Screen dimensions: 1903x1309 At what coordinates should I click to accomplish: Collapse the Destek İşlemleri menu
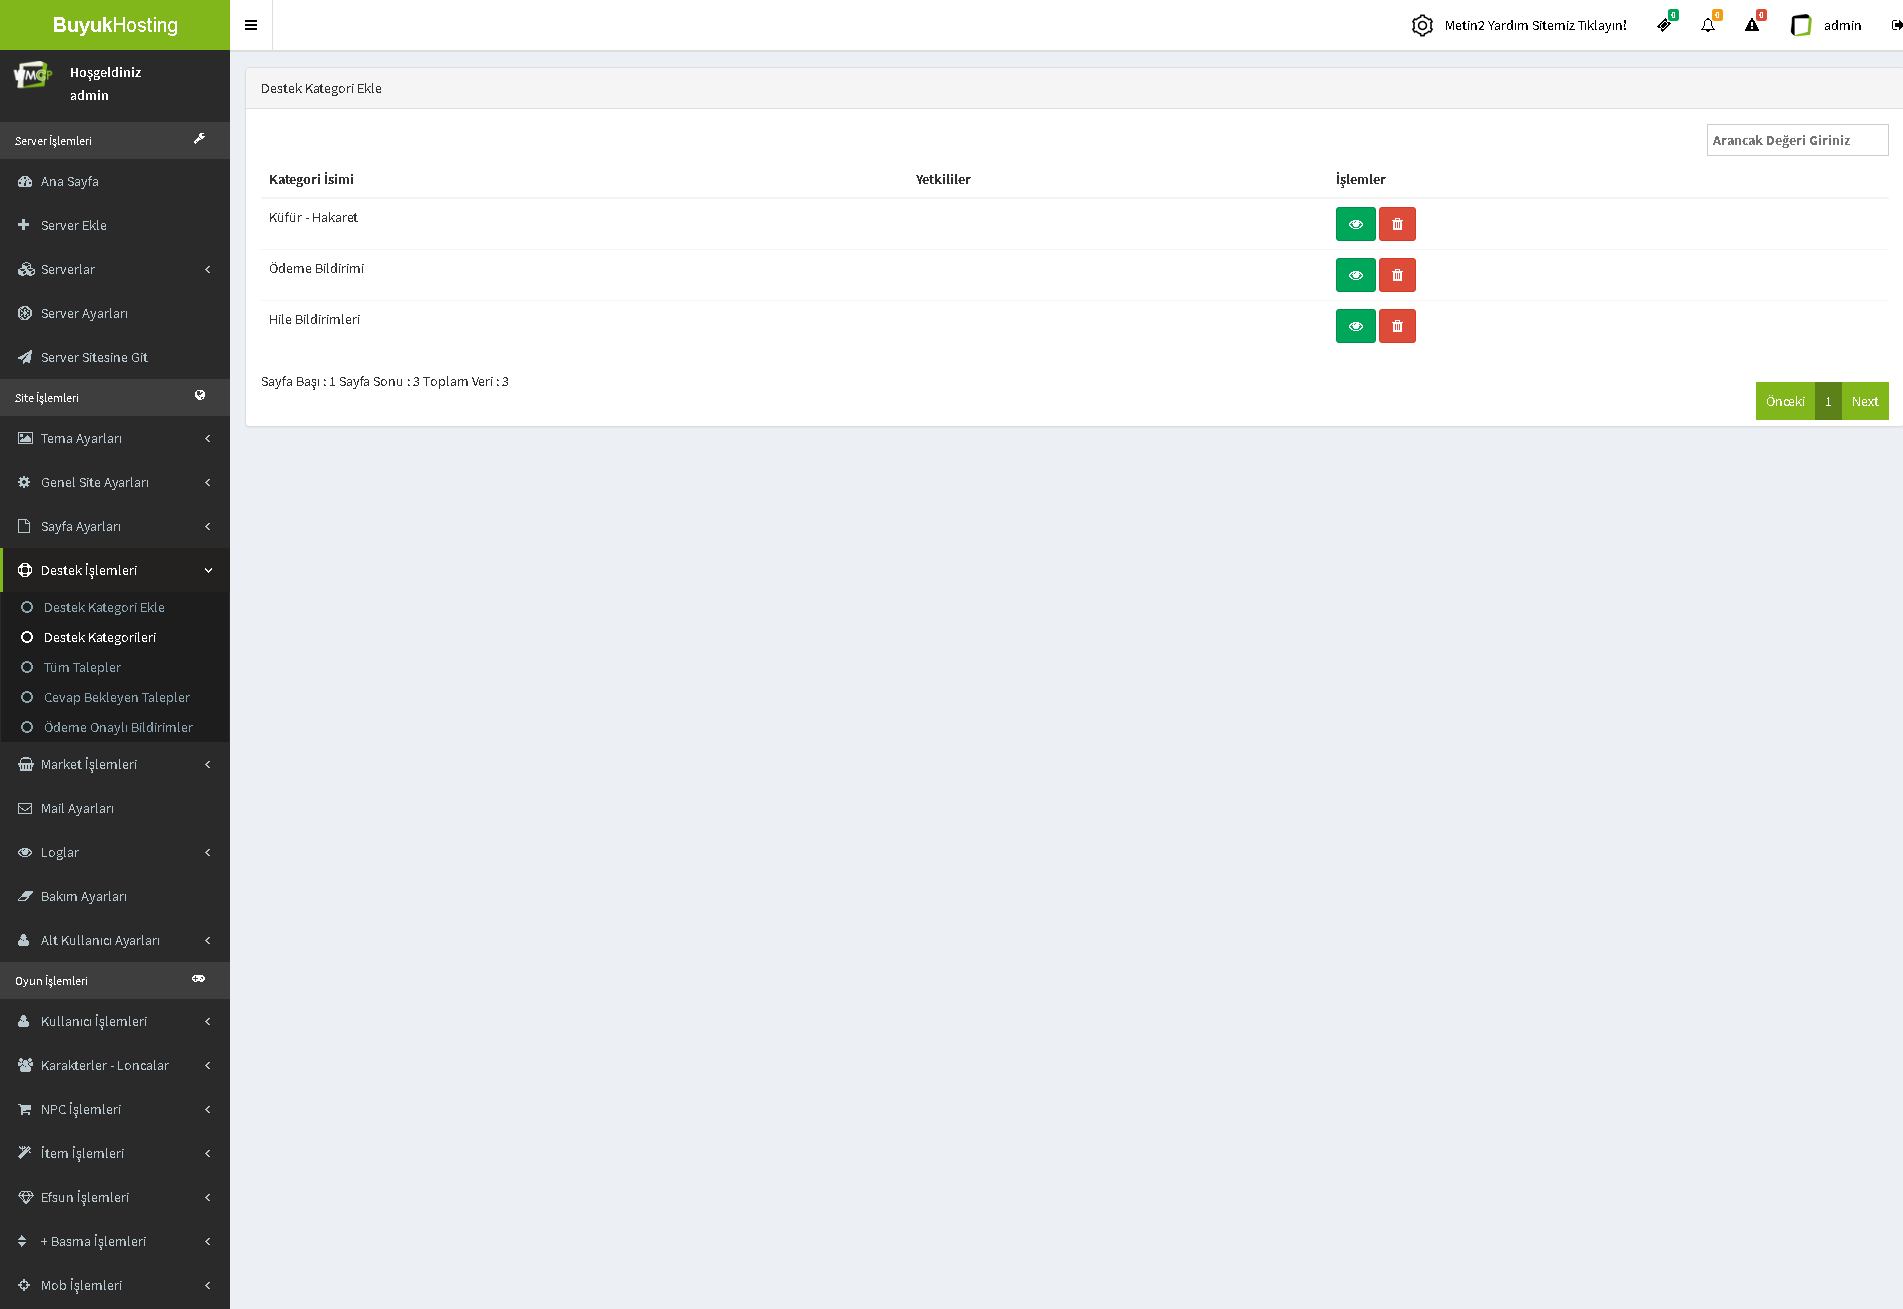coord(115,570)
